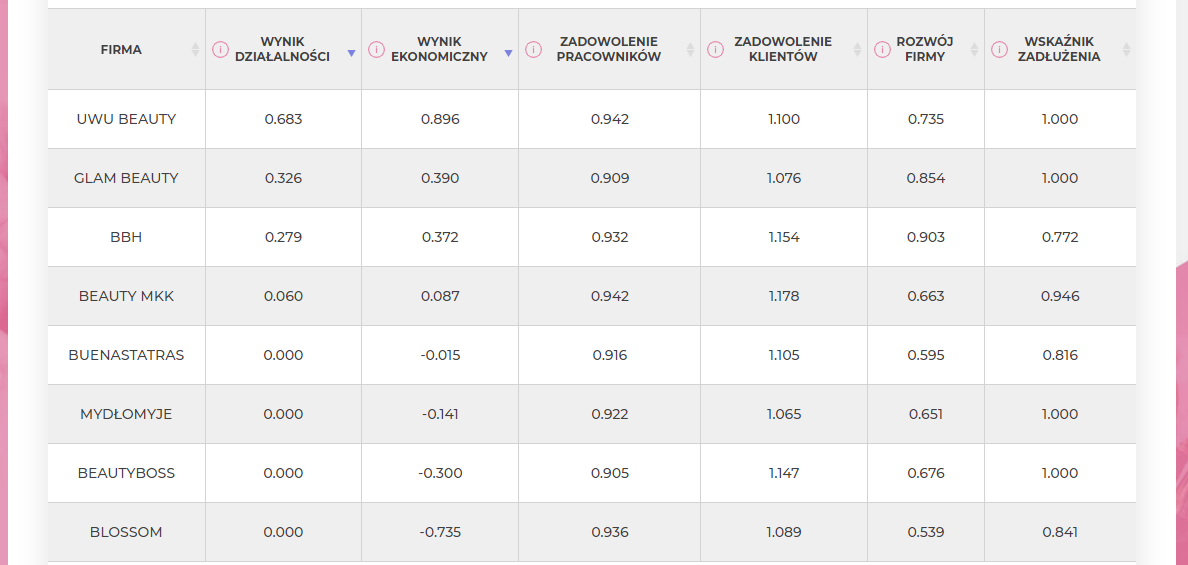Open info icon for Wynik Działalności column
1188x565 pixels.
220,50
